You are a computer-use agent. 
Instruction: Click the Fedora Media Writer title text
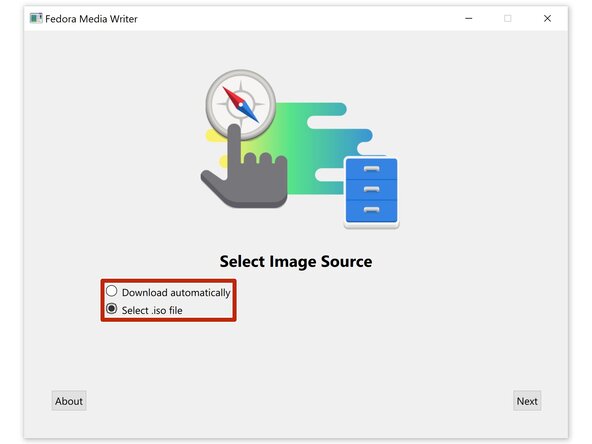(91, 19)
